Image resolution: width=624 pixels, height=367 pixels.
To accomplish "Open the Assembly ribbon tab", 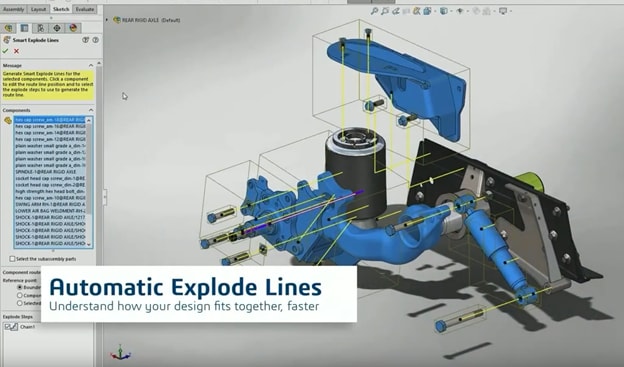I will [x=13, y=9].
